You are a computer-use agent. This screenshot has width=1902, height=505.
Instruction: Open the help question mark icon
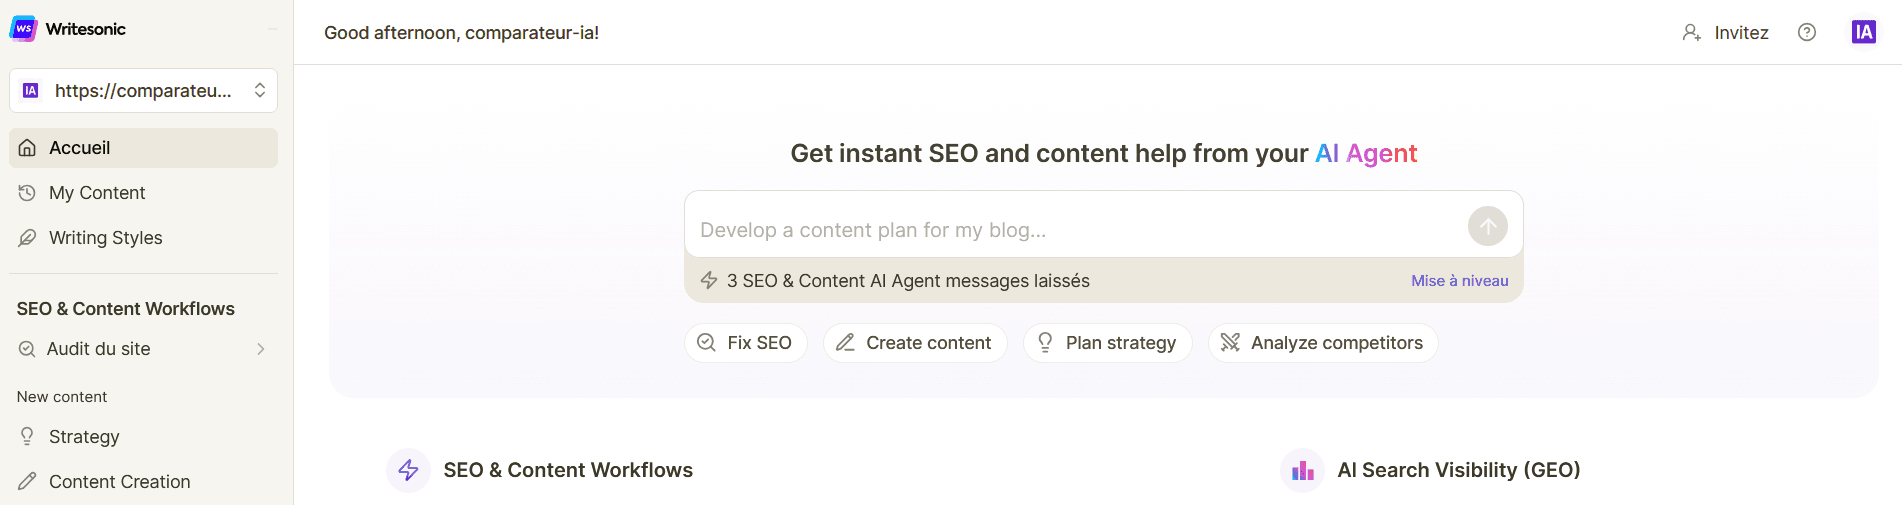click(x=1806, y=32)
